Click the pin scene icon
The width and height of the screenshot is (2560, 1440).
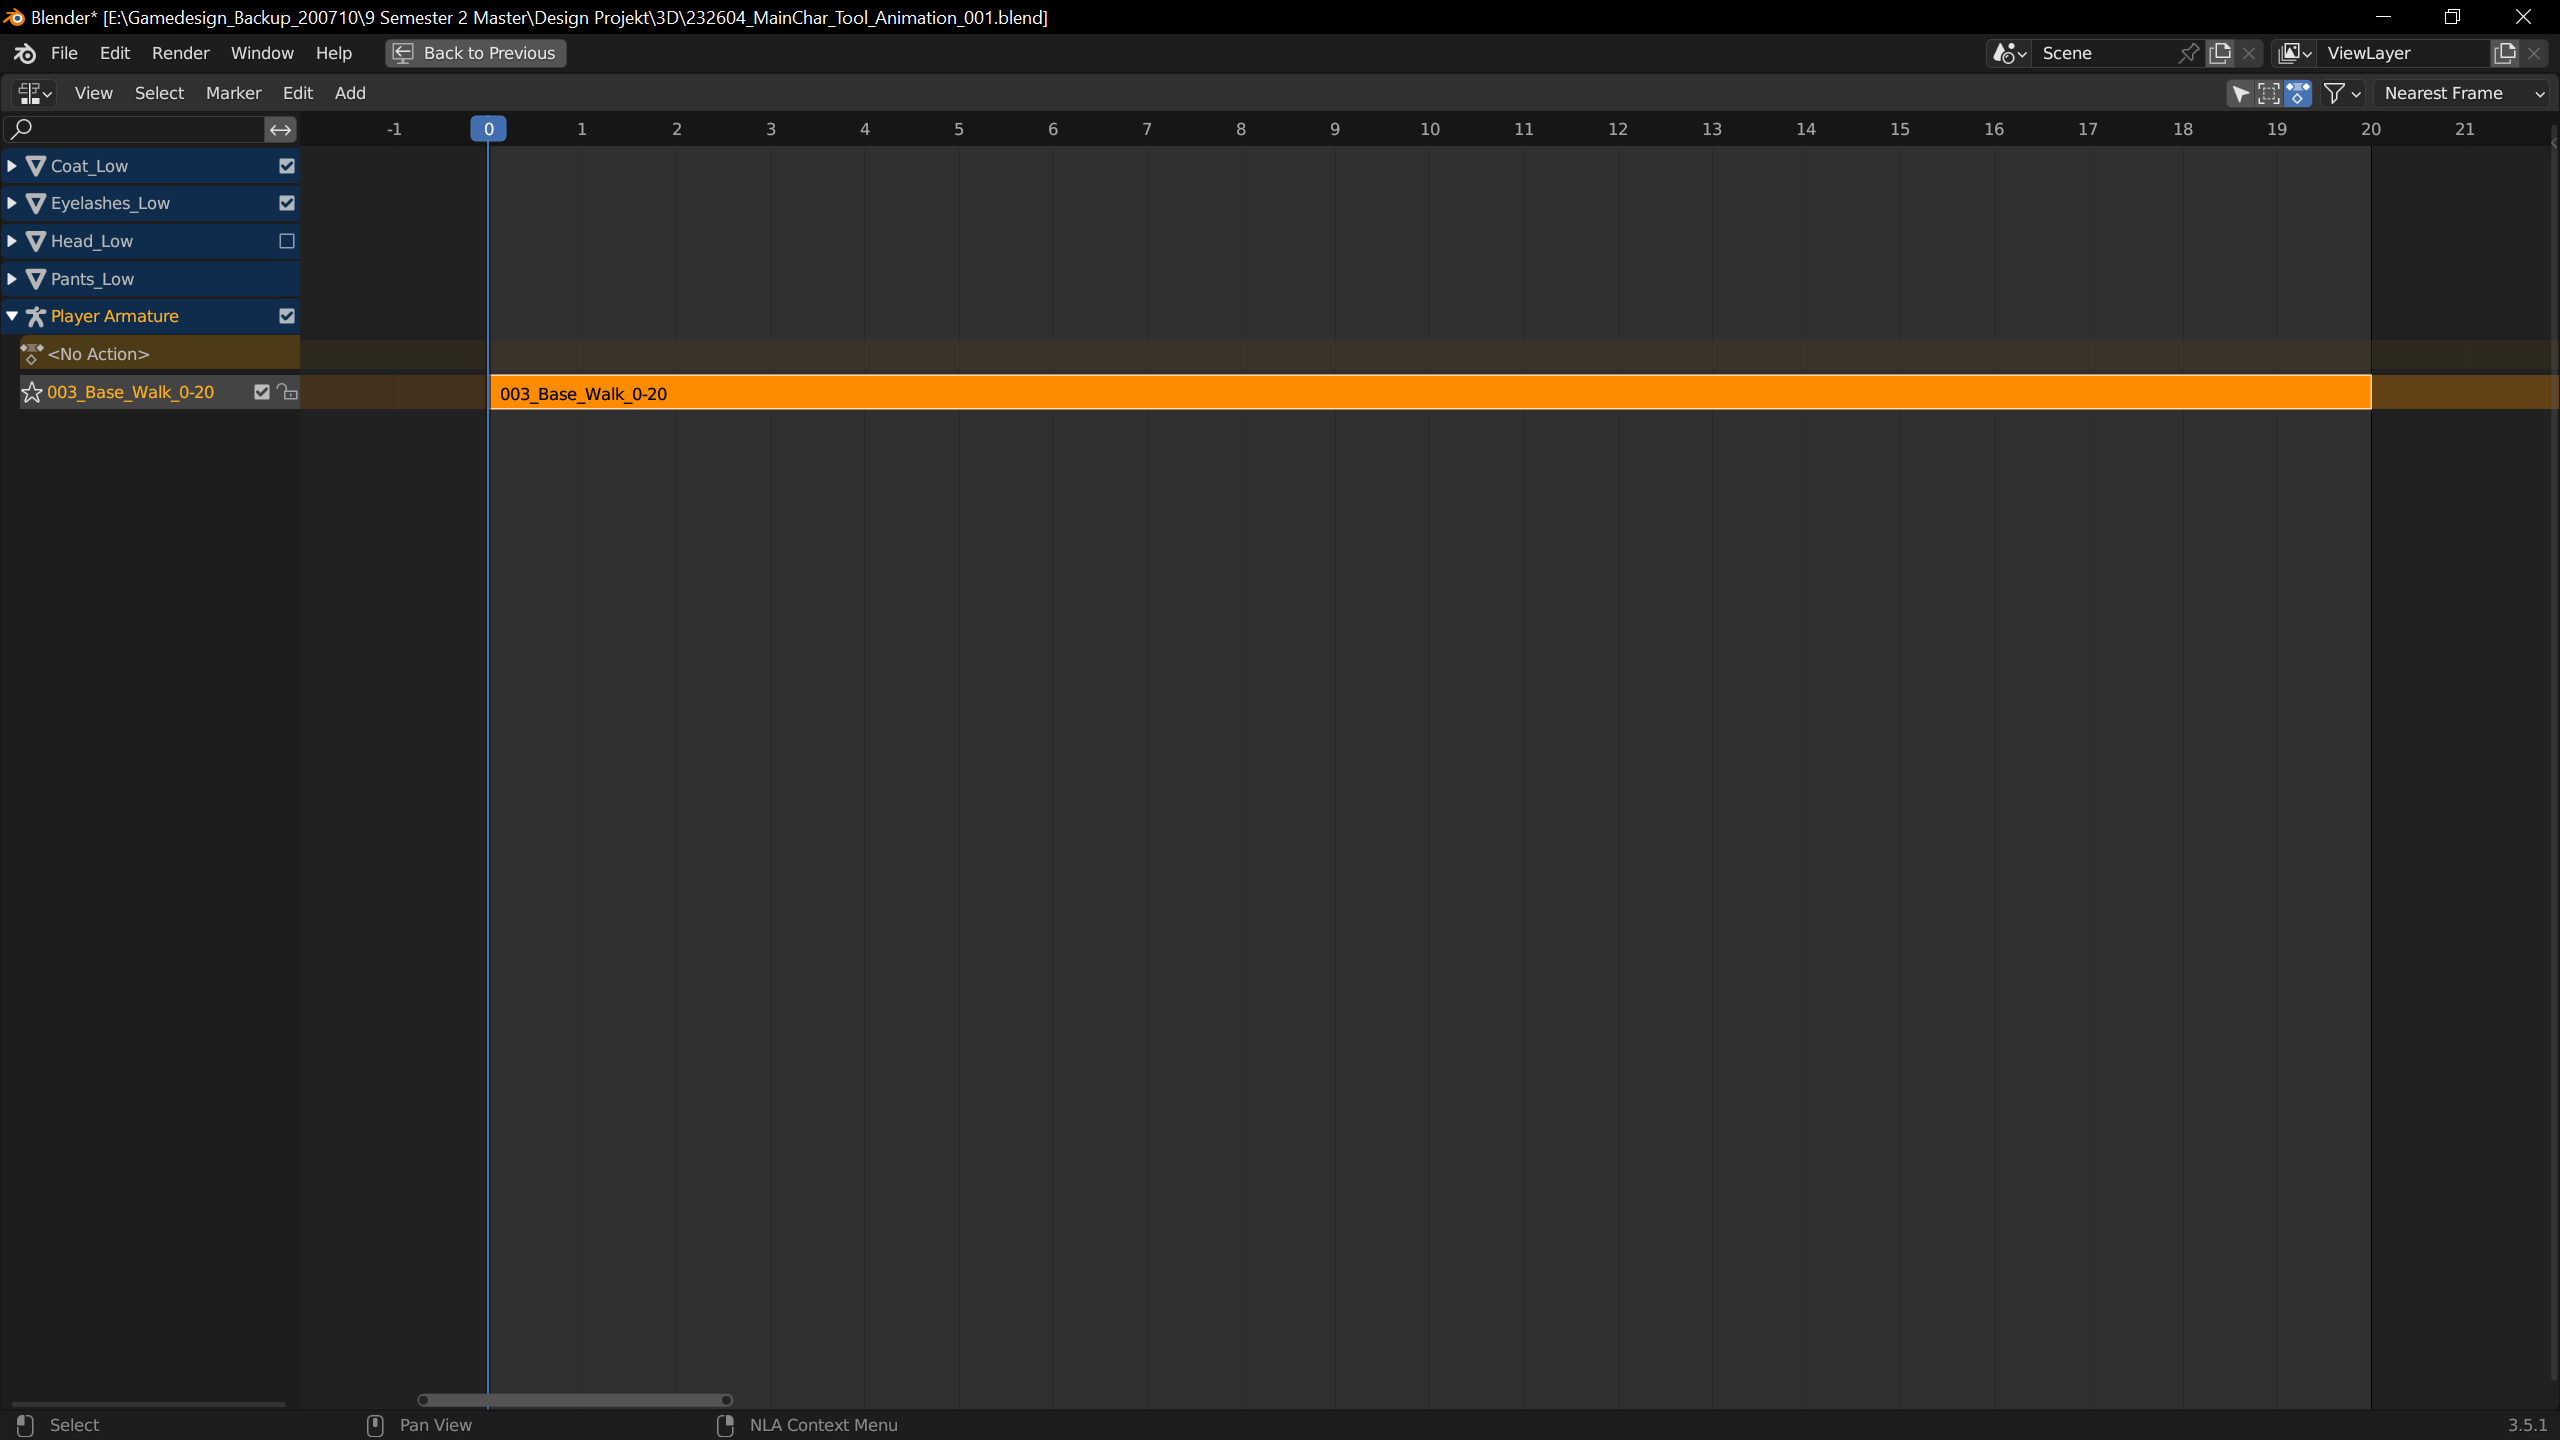click(2188, 53)
